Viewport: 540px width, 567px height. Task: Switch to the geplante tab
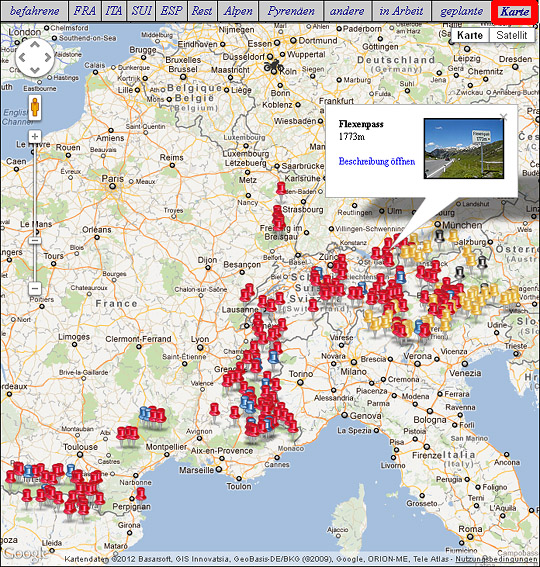tap(462, 11)
